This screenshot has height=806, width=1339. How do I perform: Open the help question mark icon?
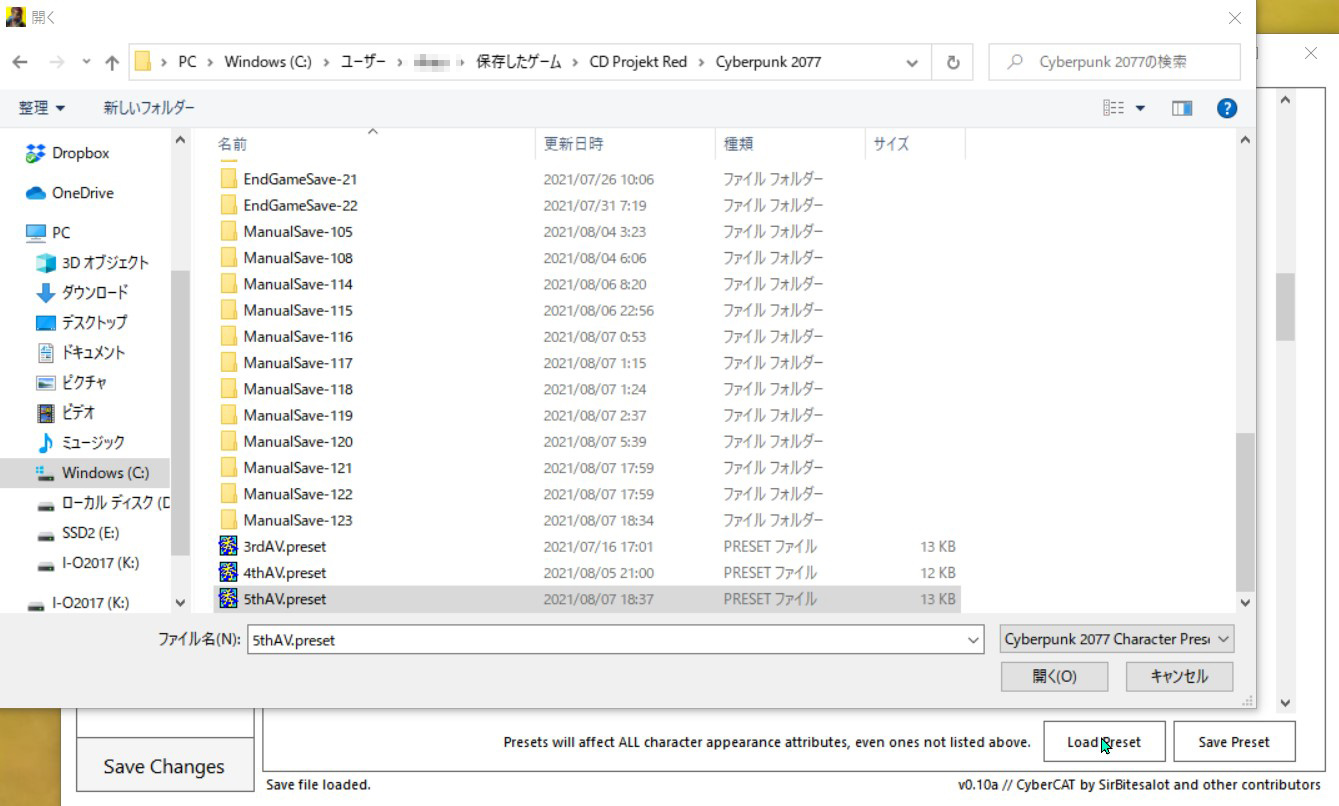[x=1227, y=108]
